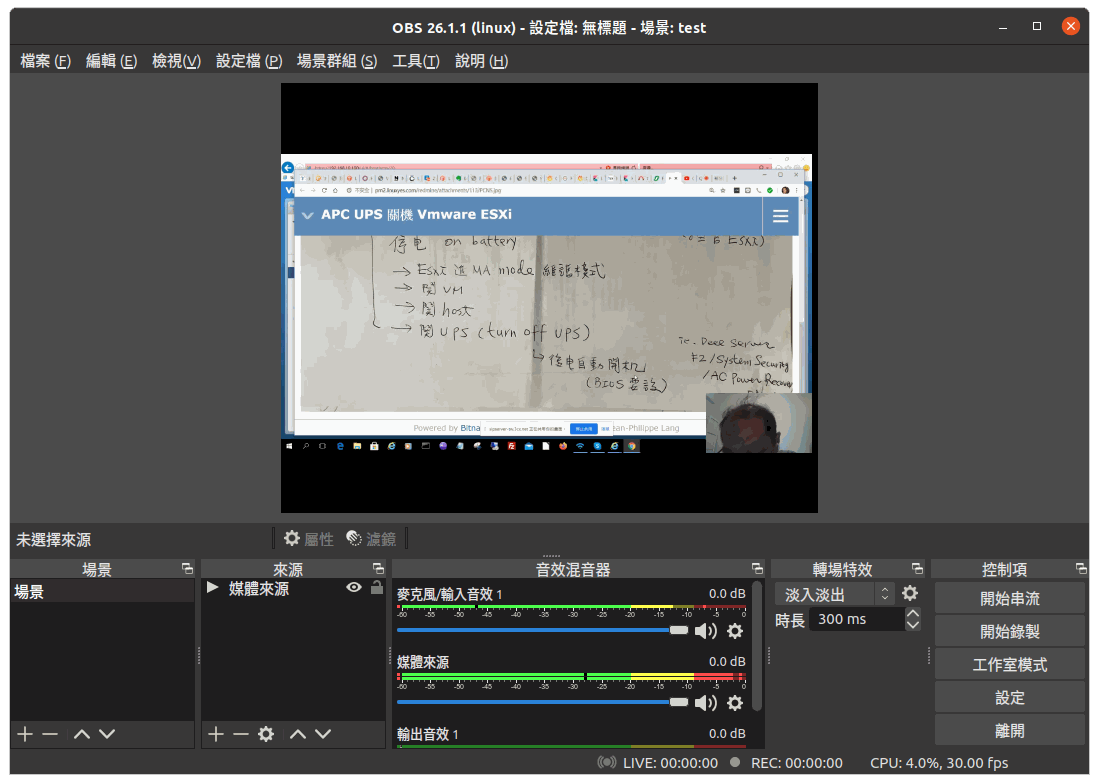
Task: Minimize the OBS window
Action: pos(1003,27)
